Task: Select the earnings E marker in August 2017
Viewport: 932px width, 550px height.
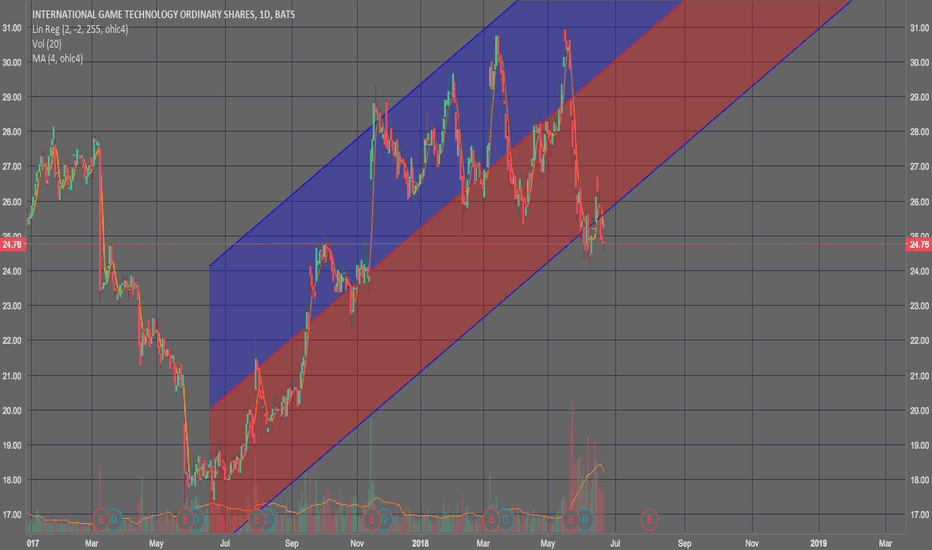Action: pyautogui.click(x=256, y=520)
